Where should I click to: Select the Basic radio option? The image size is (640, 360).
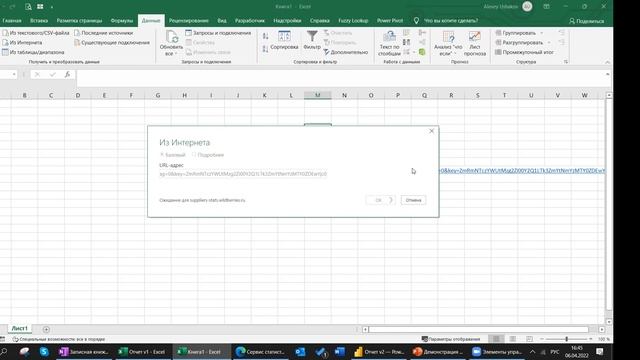coord(173,155)
